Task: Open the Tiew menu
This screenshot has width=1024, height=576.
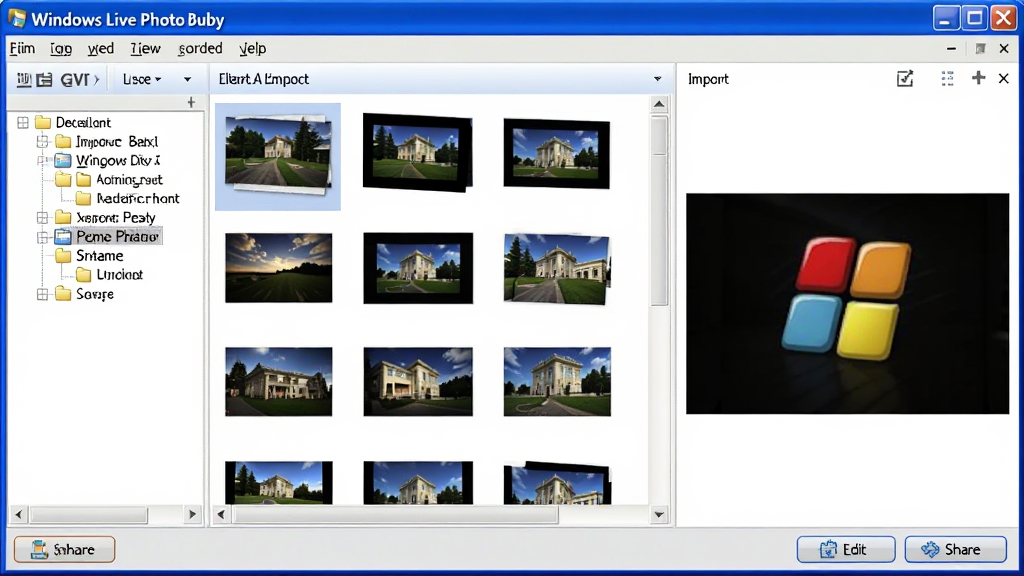Action: [x=145, y=48]
